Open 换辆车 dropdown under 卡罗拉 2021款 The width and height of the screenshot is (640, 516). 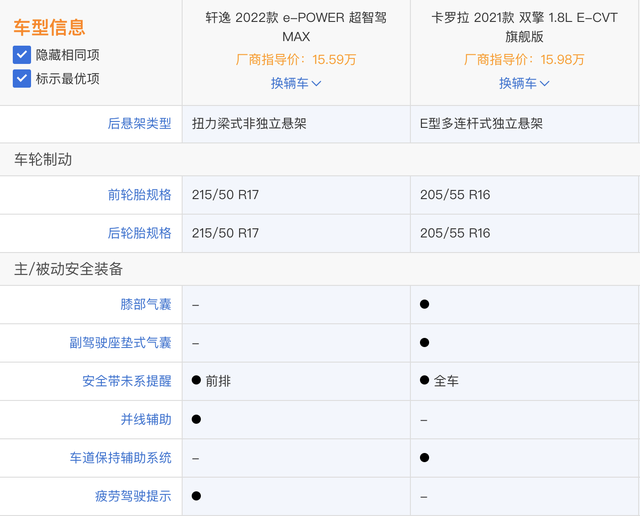coord(524,83)
